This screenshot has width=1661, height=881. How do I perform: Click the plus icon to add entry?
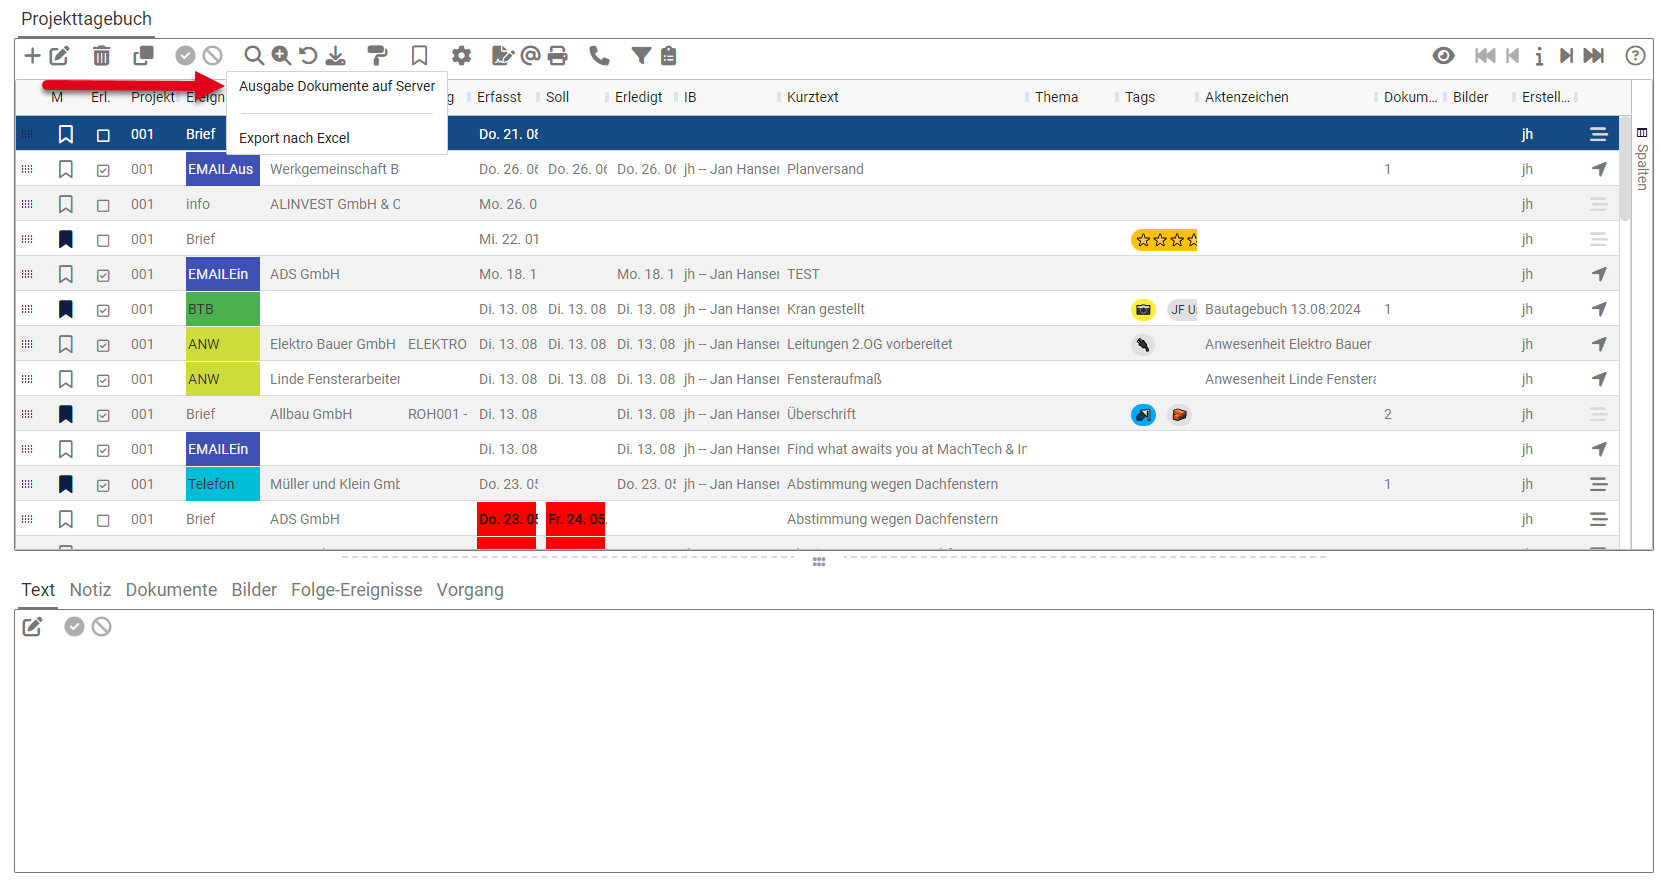point(32,56)
